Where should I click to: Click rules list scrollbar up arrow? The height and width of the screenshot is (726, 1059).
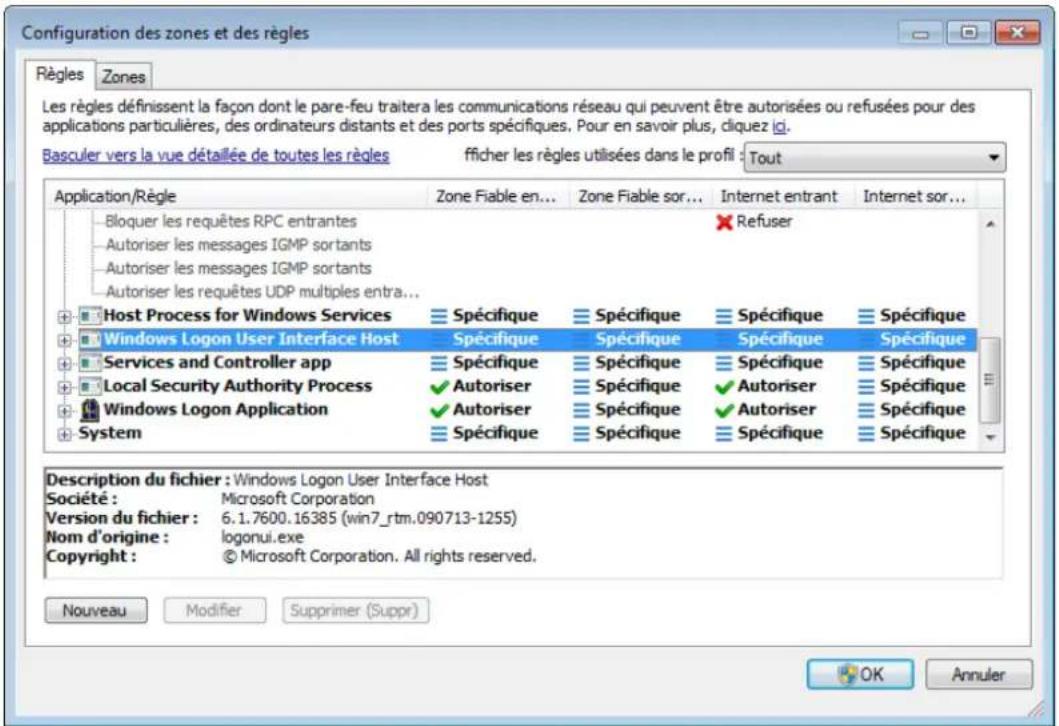point(990,224)
